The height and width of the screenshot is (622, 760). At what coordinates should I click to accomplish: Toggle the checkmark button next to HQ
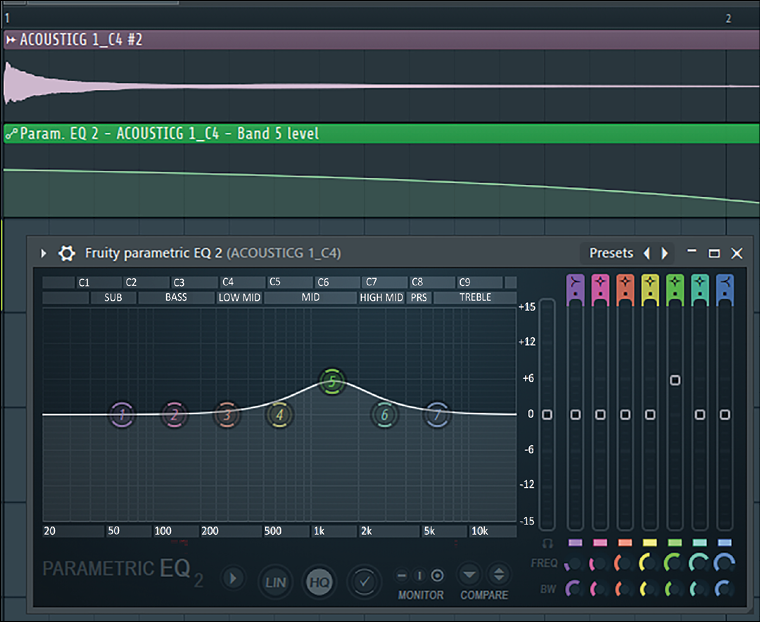[364, 582]
